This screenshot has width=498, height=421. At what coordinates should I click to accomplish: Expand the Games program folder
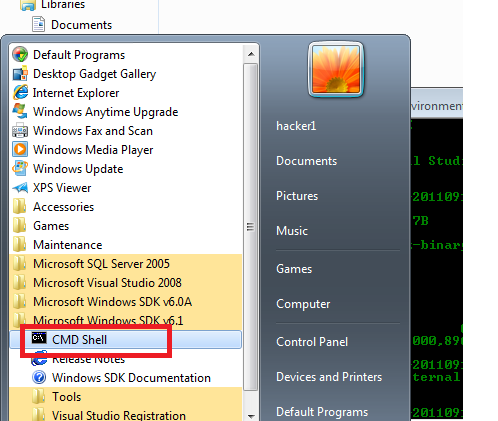coord(126,226)
